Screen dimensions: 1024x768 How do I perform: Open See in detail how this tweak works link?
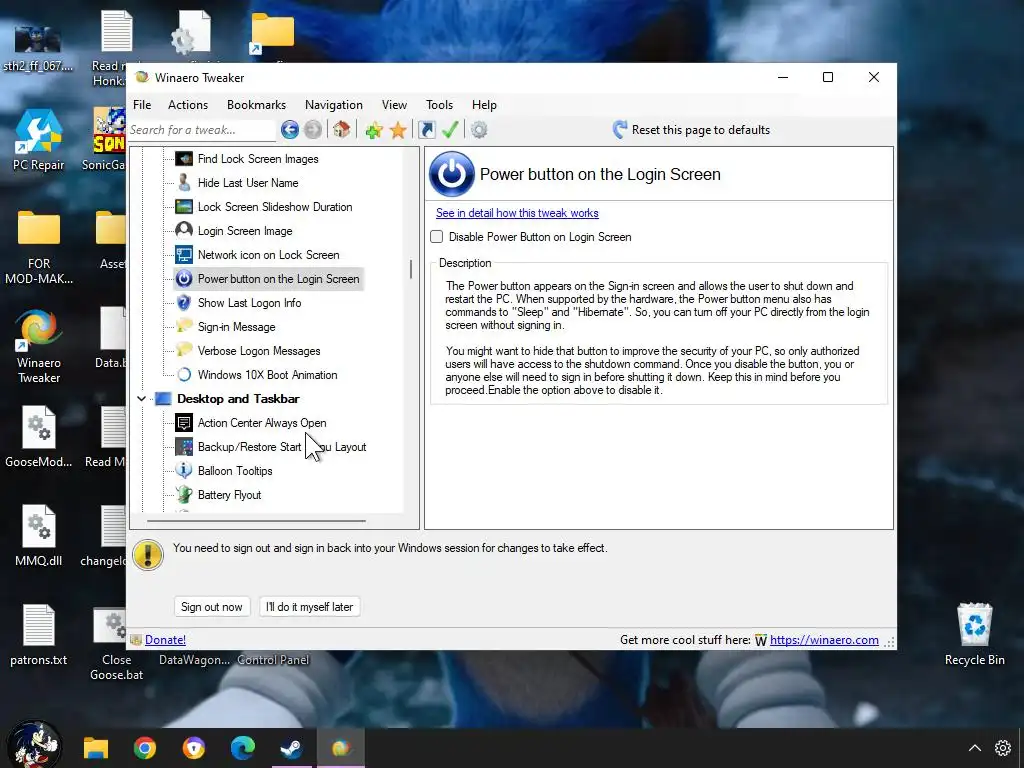tap(517, 213)
